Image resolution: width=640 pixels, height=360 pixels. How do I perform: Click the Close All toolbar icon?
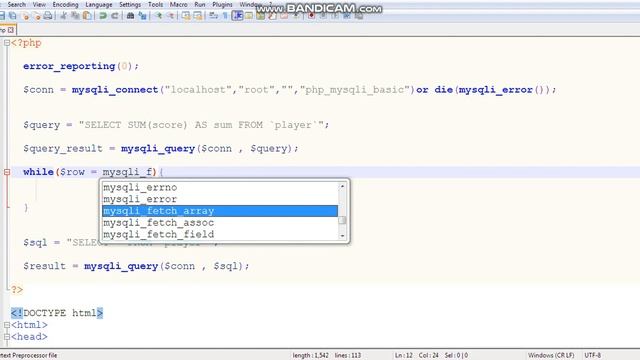coord(37,16)
